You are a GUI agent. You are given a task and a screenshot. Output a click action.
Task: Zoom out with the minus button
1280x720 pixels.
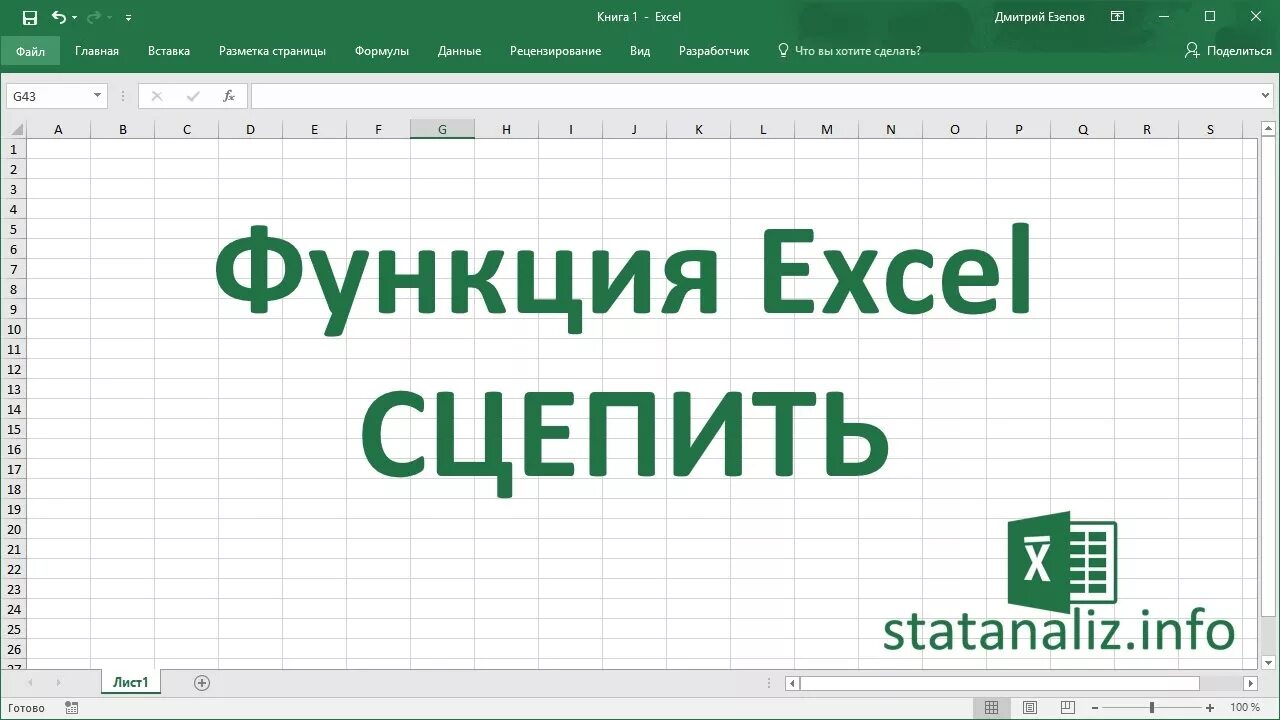point(1096,708)
